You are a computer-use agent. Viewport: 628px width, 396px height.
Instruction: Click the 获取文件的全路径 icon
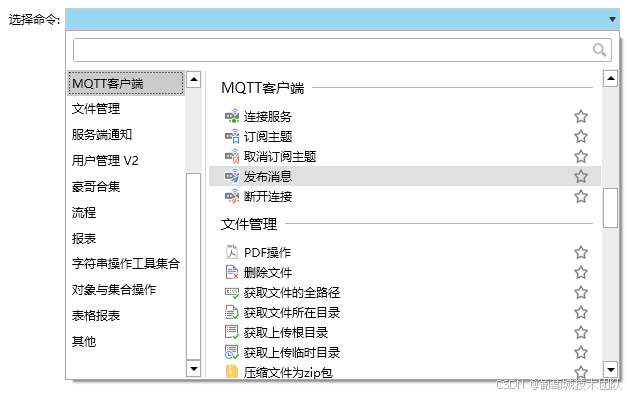pos(232,292)
